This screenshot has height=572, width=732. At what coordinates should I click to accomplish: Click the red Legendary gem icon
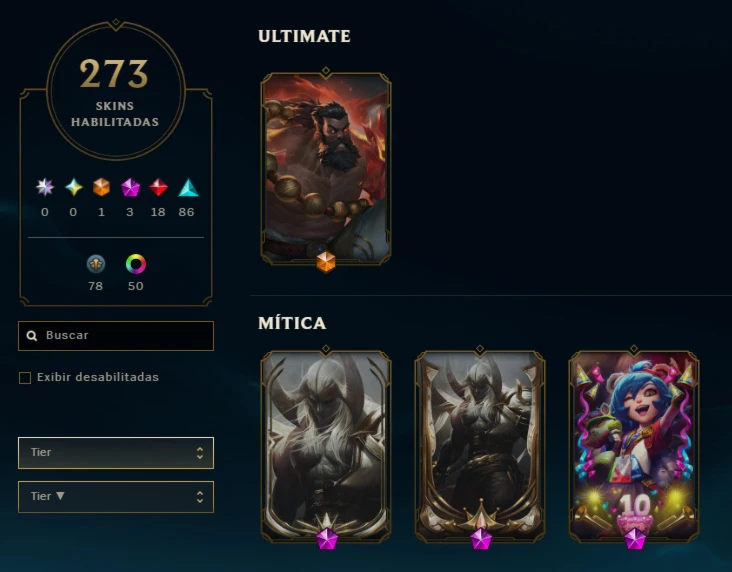(x=158, y=187)
